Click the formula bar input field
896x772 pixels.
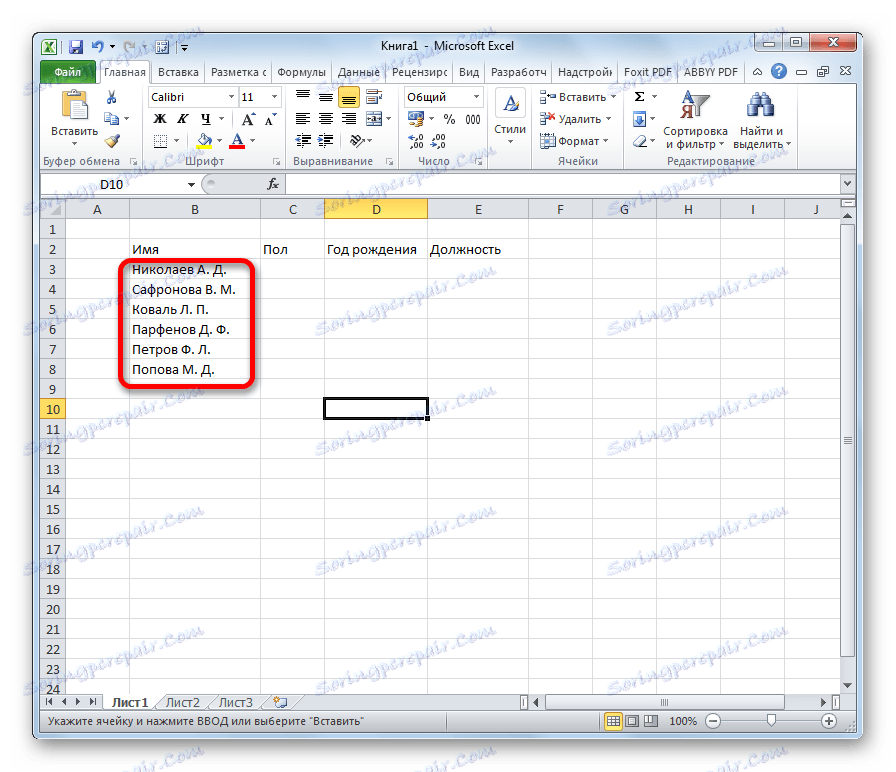563,184
